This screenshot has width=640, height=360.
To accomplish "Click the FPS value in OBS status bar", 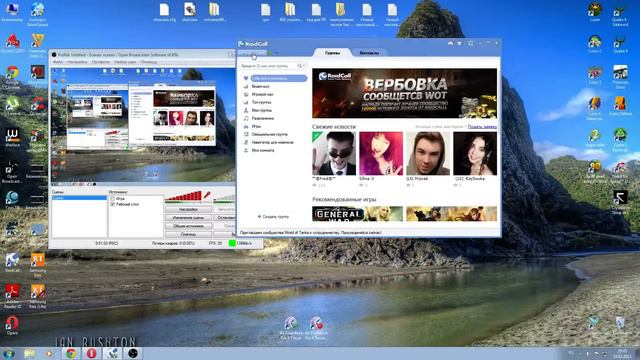I will 215,243.
